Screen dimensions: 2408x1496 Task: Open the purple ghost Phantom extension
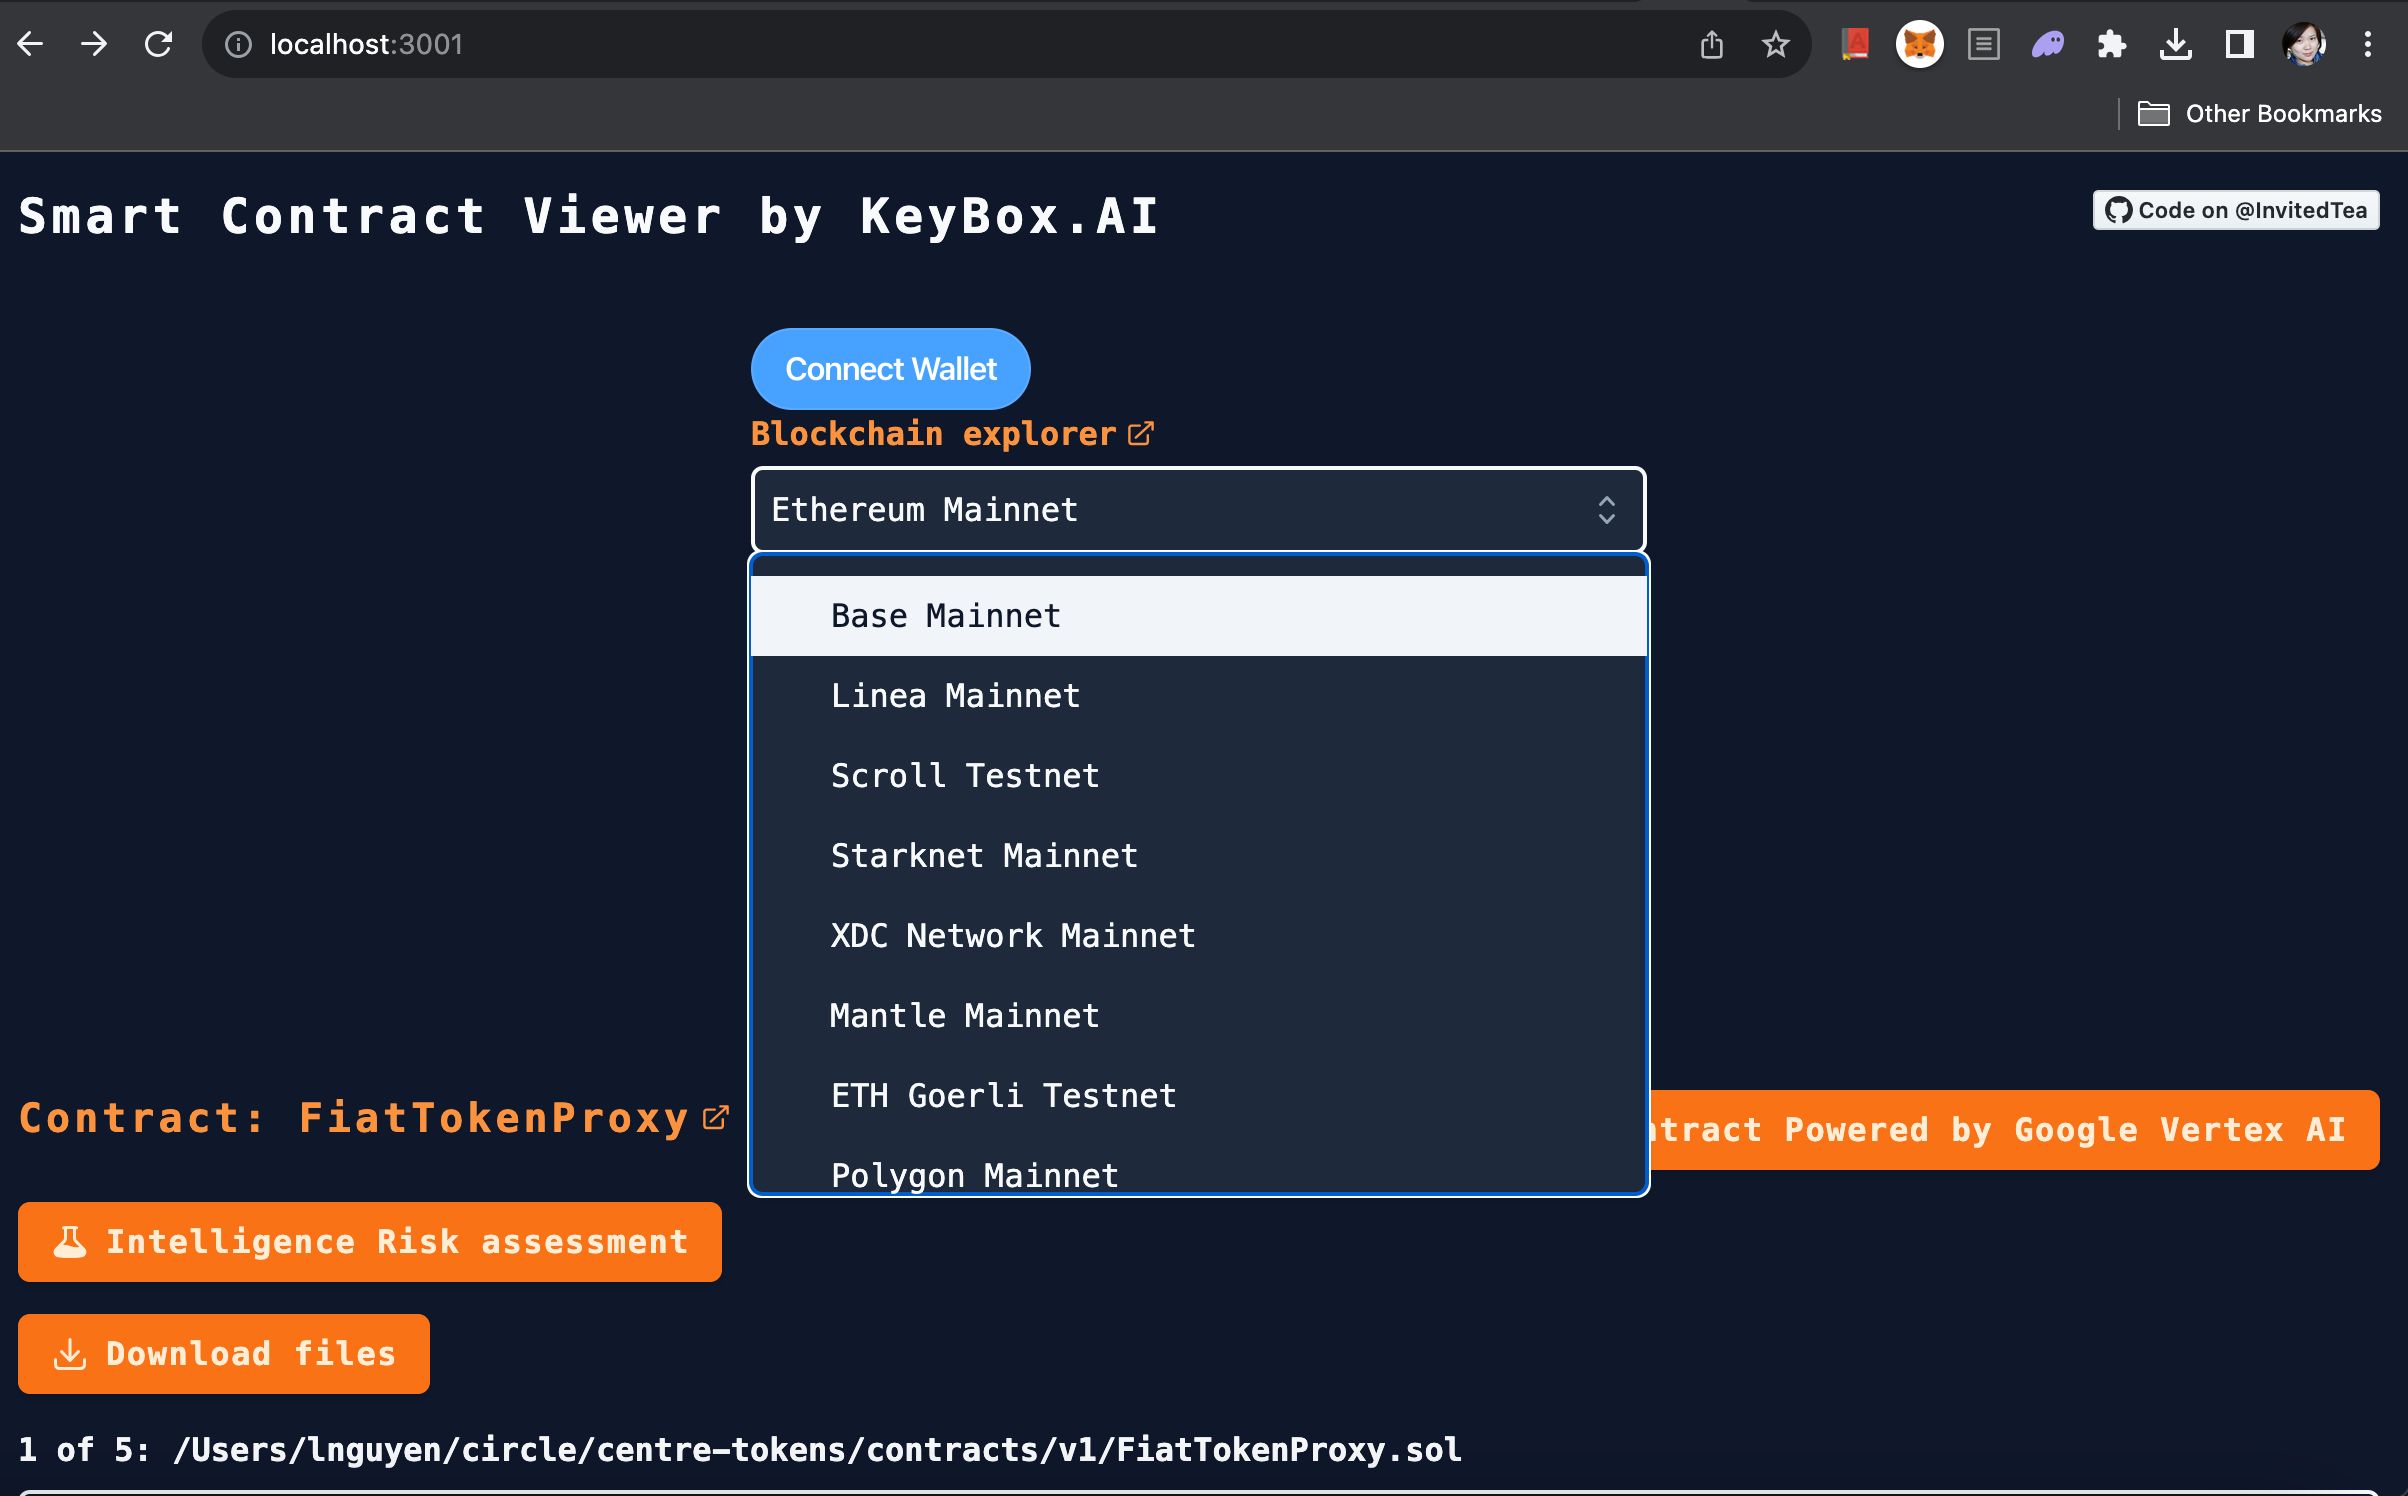pyautogui.click(x=2047, y=44)
